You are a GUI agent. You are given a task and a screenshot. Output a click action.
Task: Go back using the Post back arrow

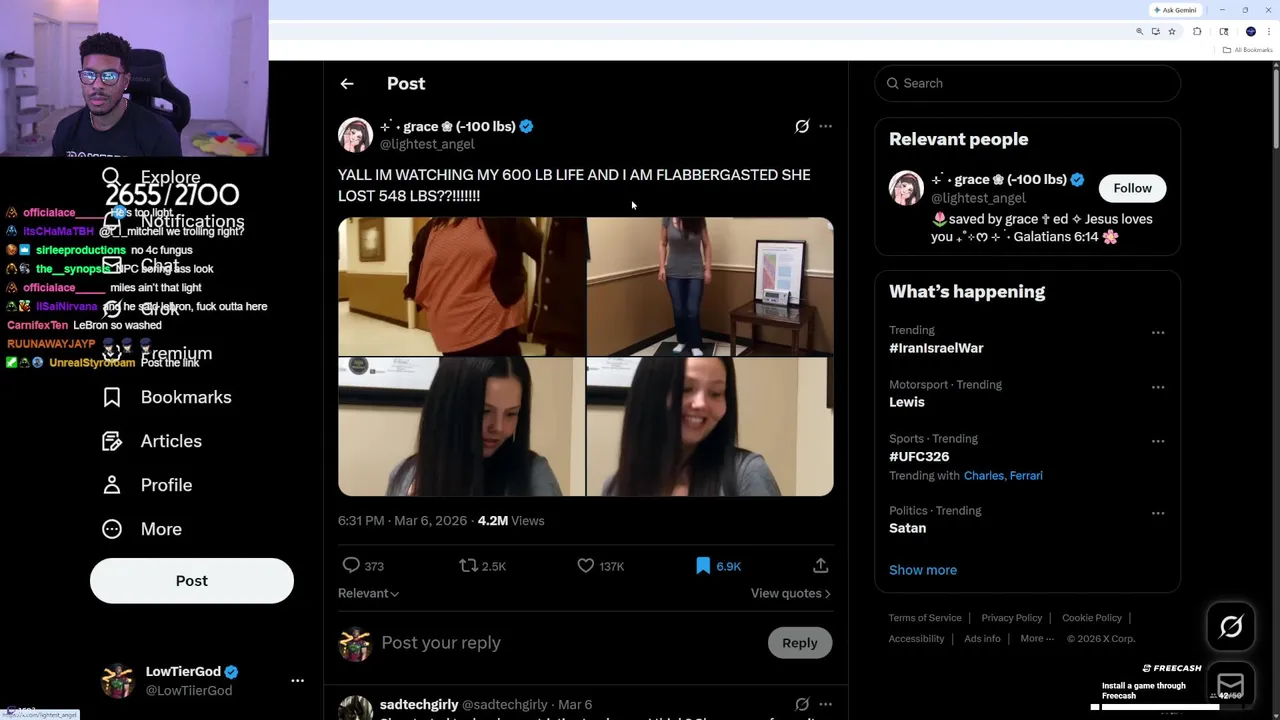(x=347, y=84)
